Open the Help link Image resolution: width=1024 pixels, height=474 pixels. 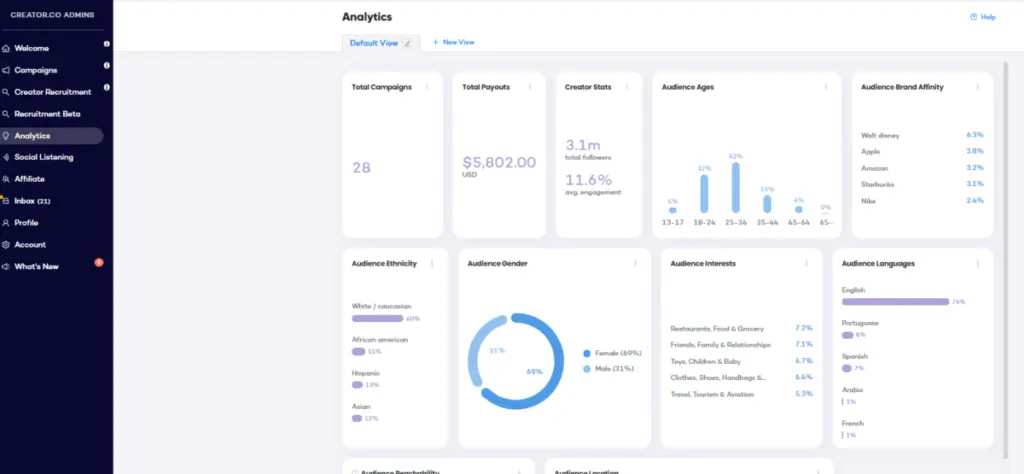tap(982, 17)
